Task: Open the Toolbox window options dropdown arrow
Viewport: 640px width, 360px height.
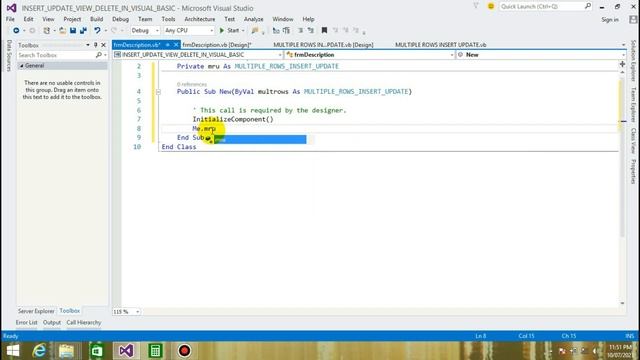Action: point(88,45)
